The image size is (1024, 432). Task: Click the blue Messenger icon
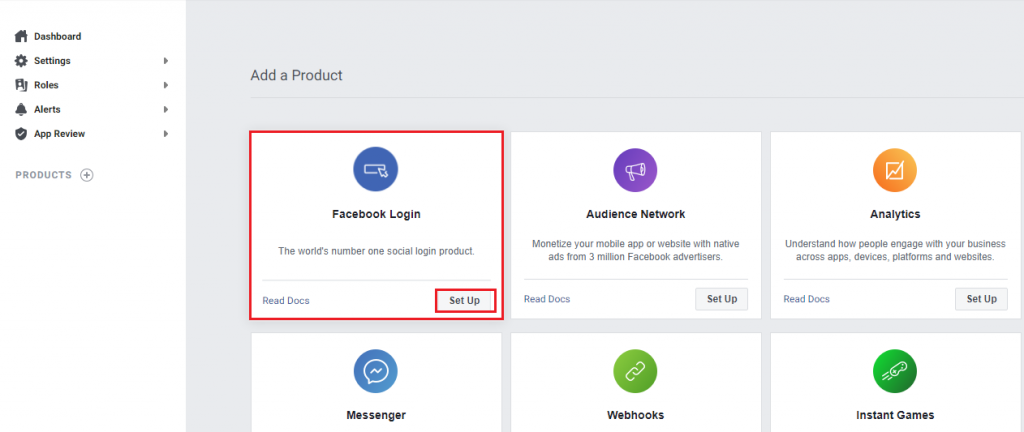pos(376,371)
